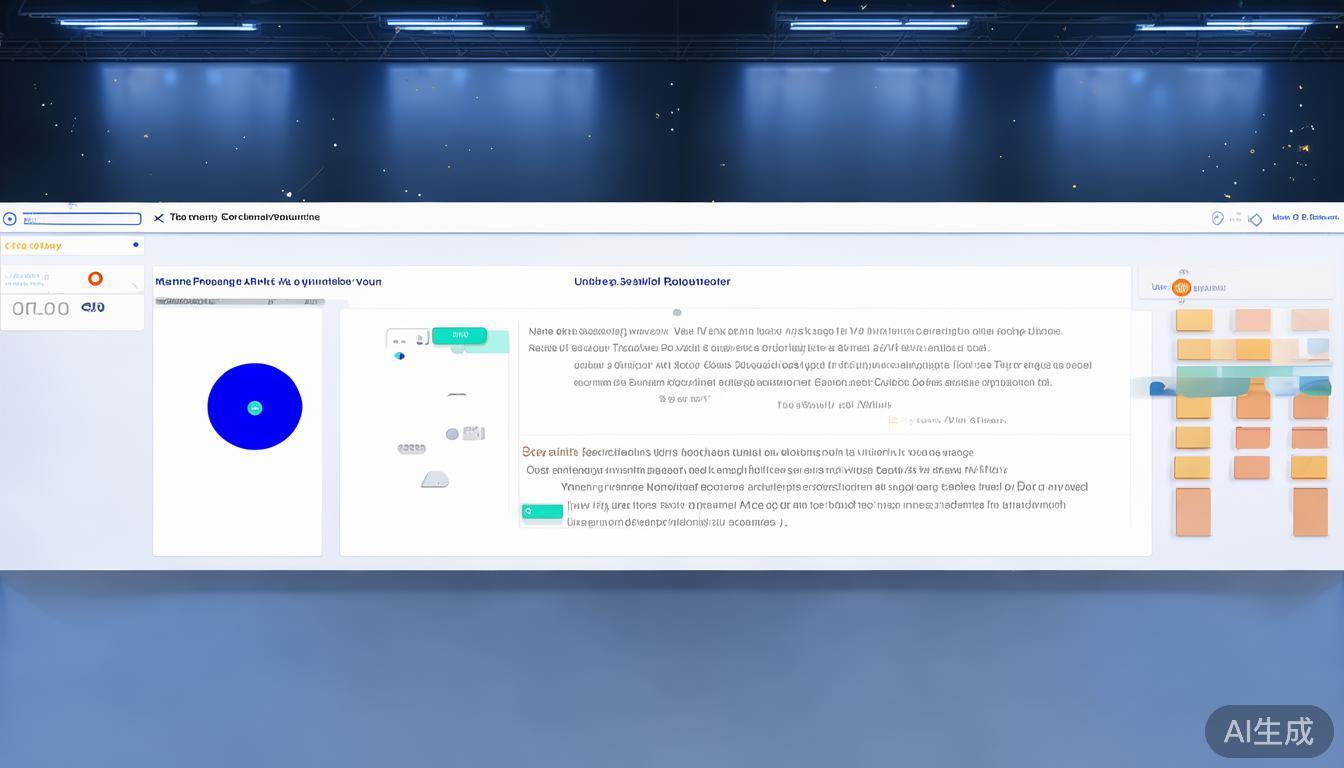
Task: Select the cloud shape icon in diagram panel
Action: [434, 480]
